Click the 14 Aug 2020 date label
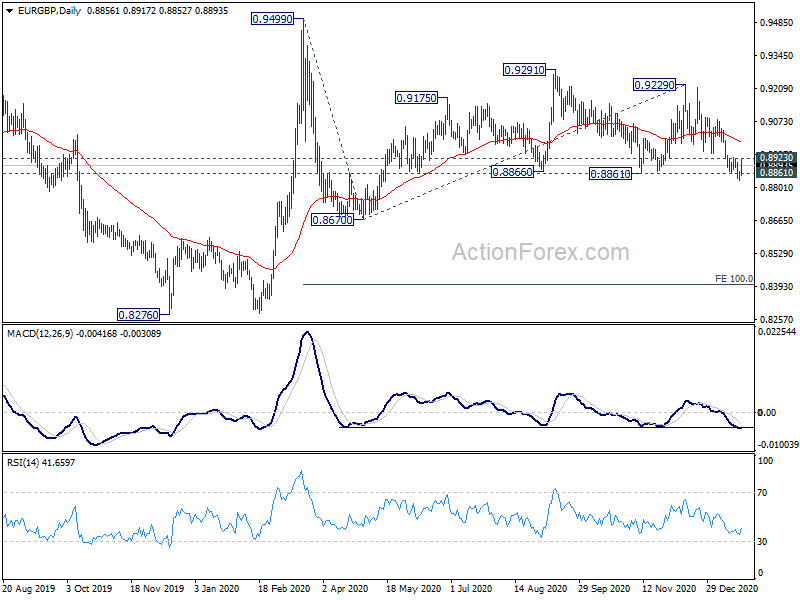The image size is (800, 600). [540, 588]
